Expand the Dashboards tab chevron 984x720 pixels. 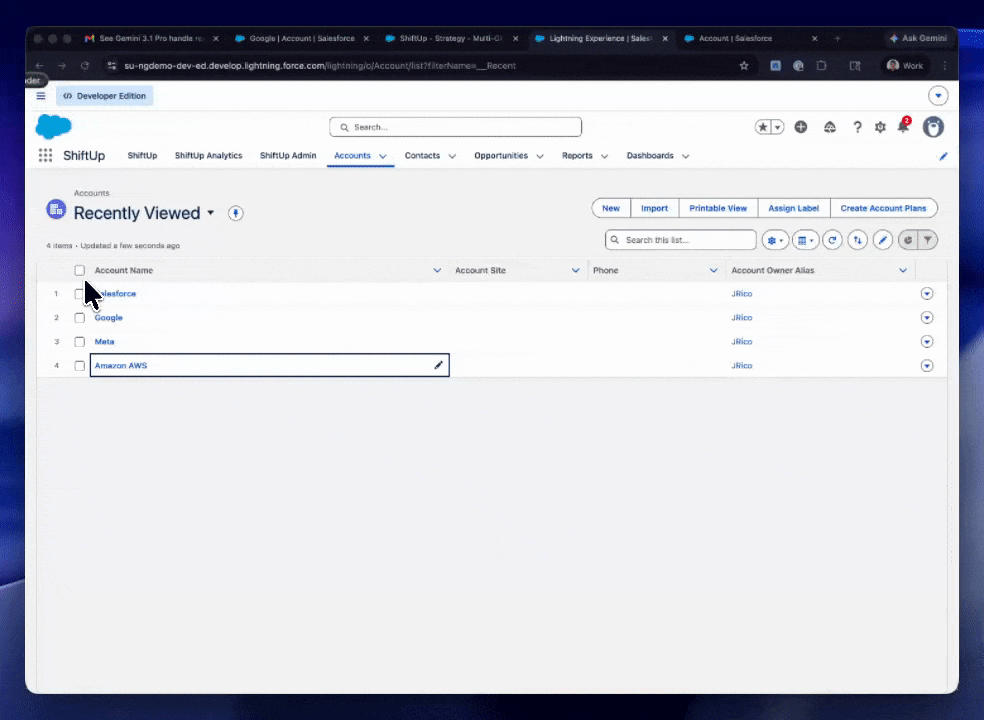[x=685, y=156]
